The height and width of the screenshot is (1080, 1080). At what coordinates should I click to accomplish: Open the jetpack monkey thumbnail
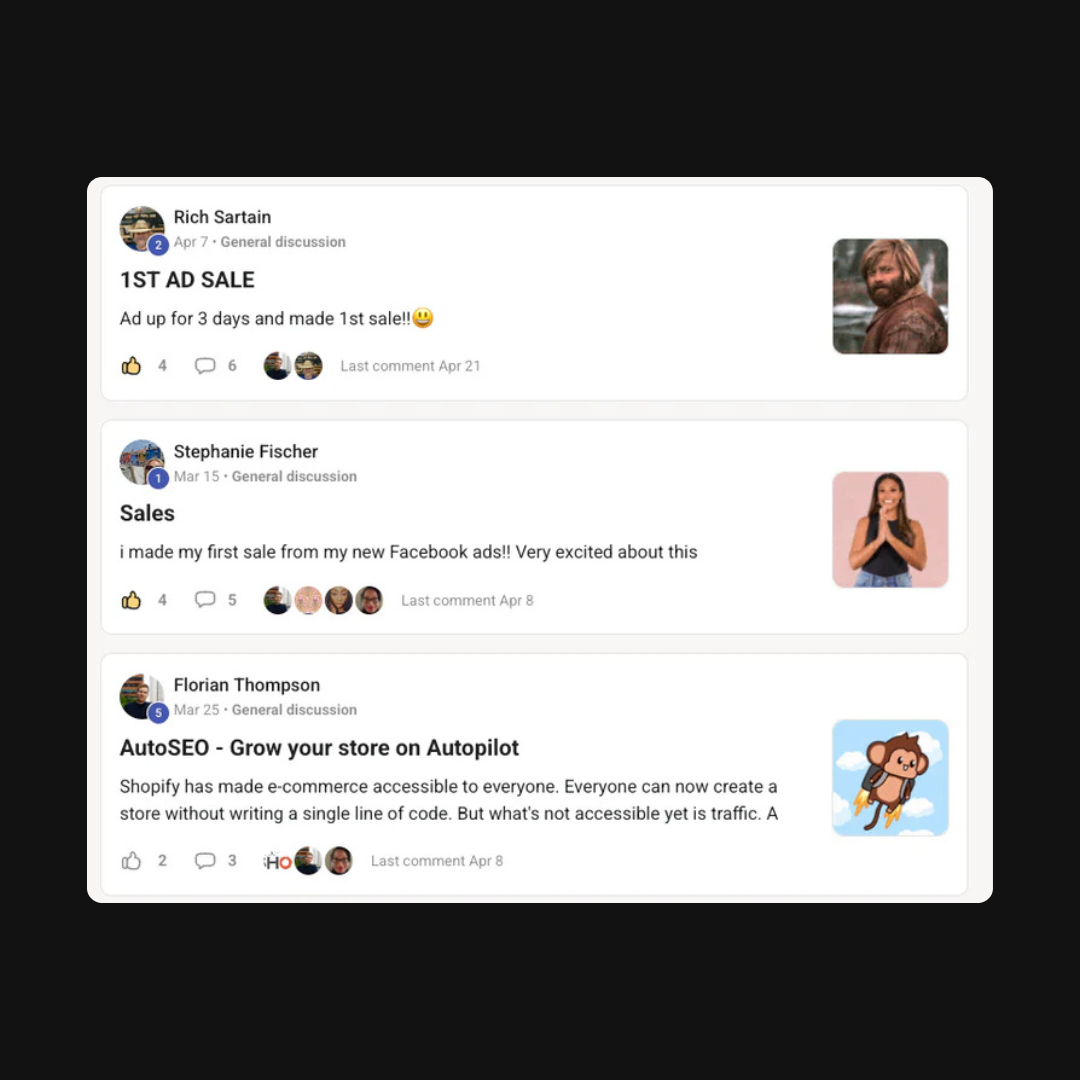tap(890, 778)
